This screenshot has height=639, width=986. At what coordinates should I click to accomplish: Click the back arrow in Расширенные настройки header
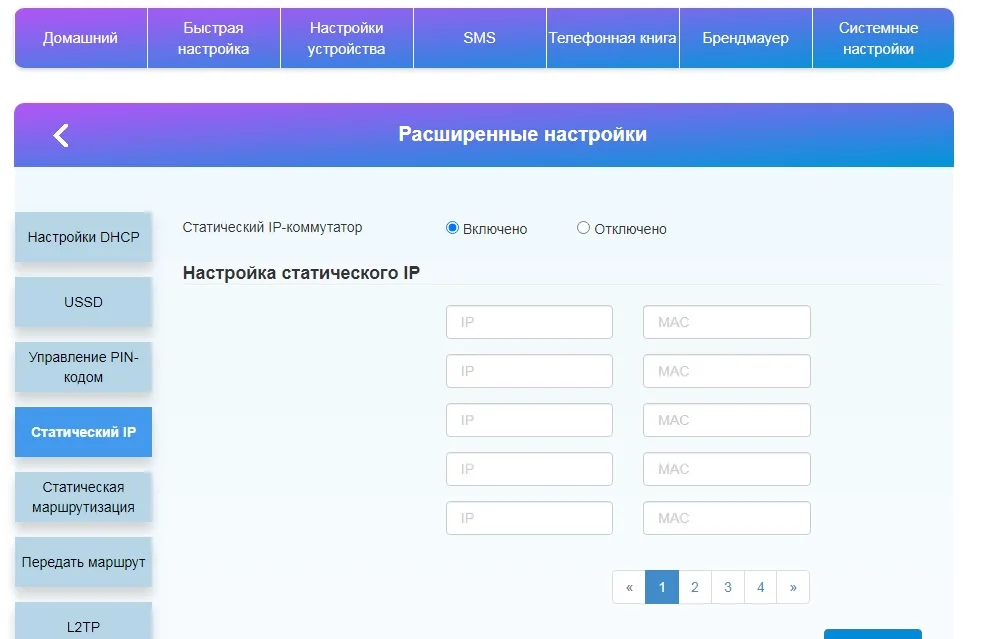click(x=58, y=134)
